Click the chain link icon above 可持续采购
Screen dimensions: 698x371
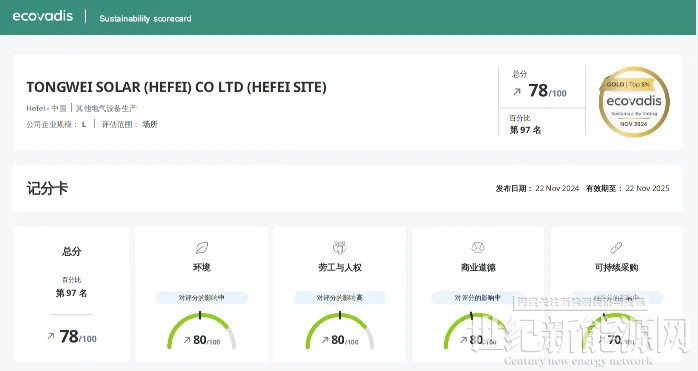[616, 247]
